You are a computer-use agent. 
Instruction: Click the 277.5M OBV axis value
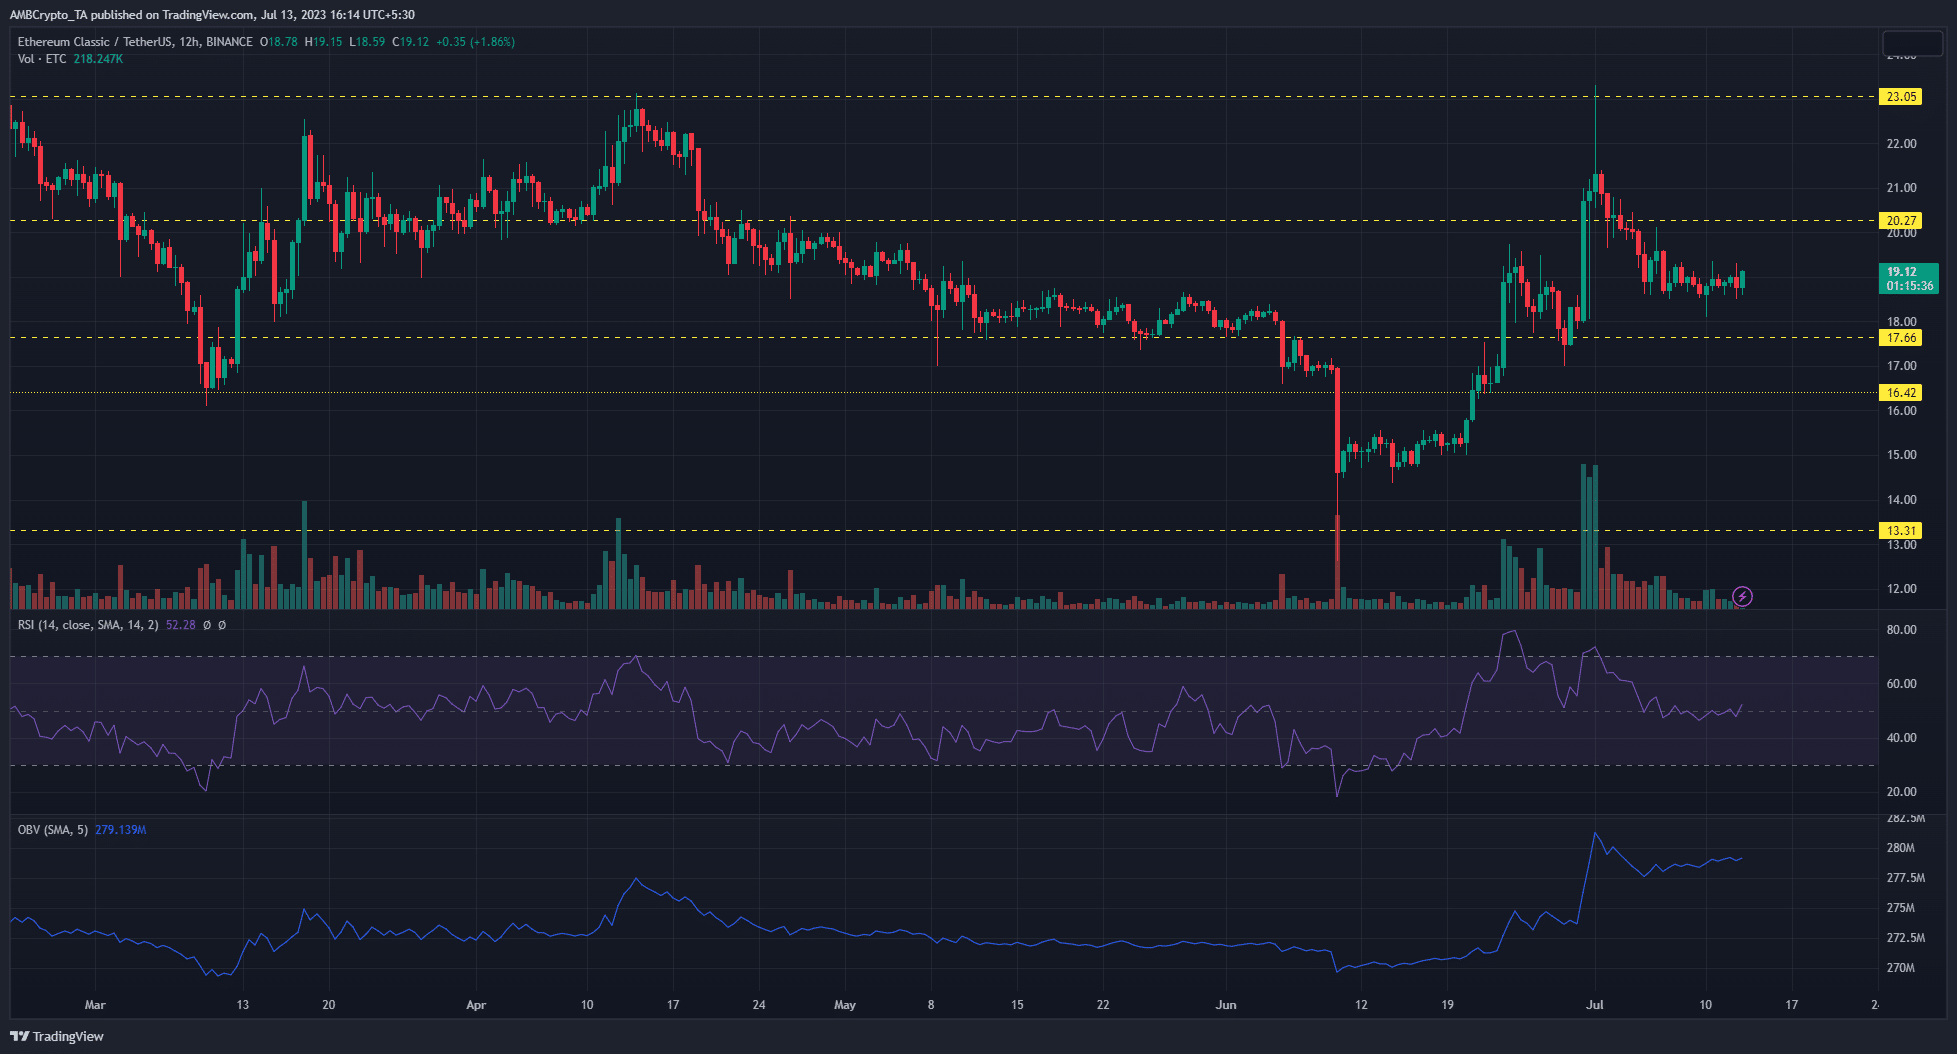pos(1905,878)
